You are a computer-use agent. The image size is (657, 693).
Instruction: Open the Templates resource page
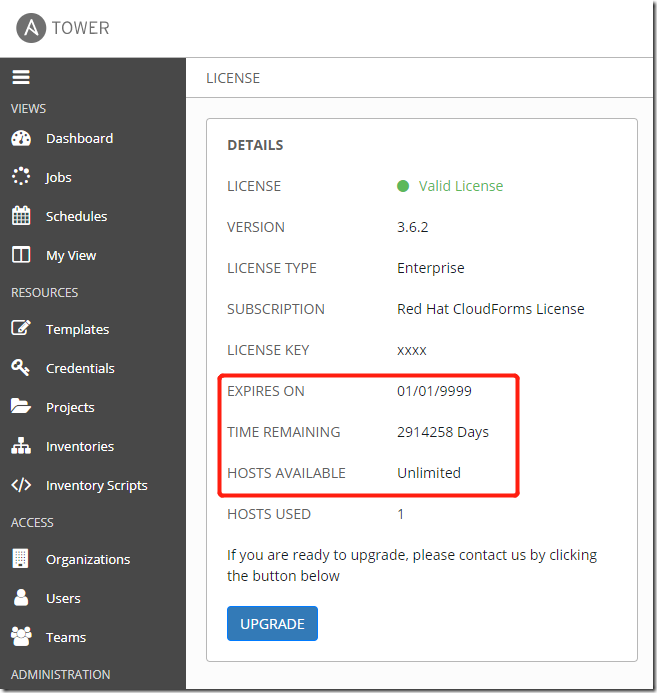coord(77,329)
